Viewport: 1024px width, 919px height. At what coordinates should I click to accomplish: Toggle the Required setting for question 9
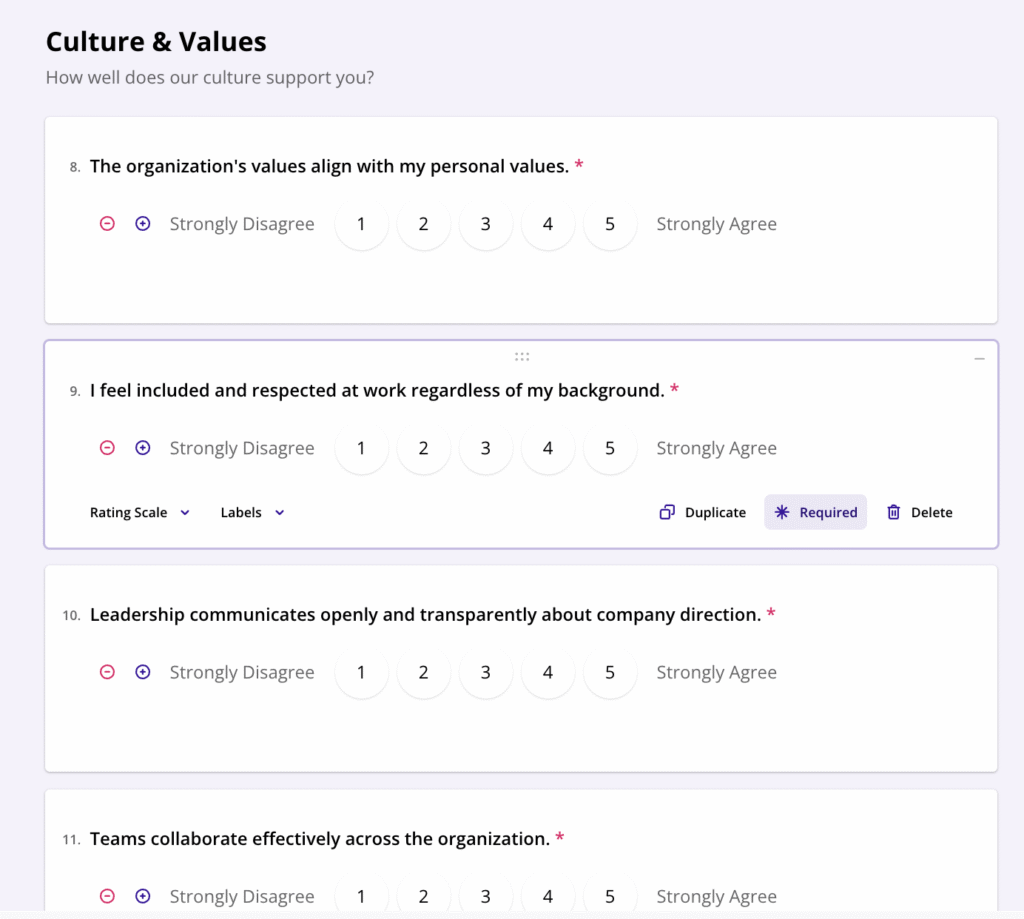pyautogui.click(x=815, y=512)
